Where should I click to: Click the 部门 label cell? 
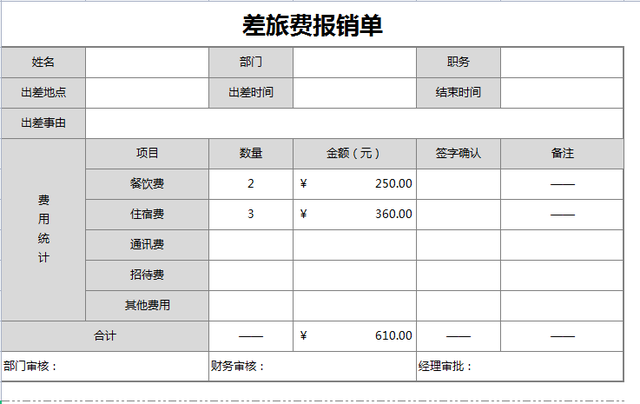(251, 62)
